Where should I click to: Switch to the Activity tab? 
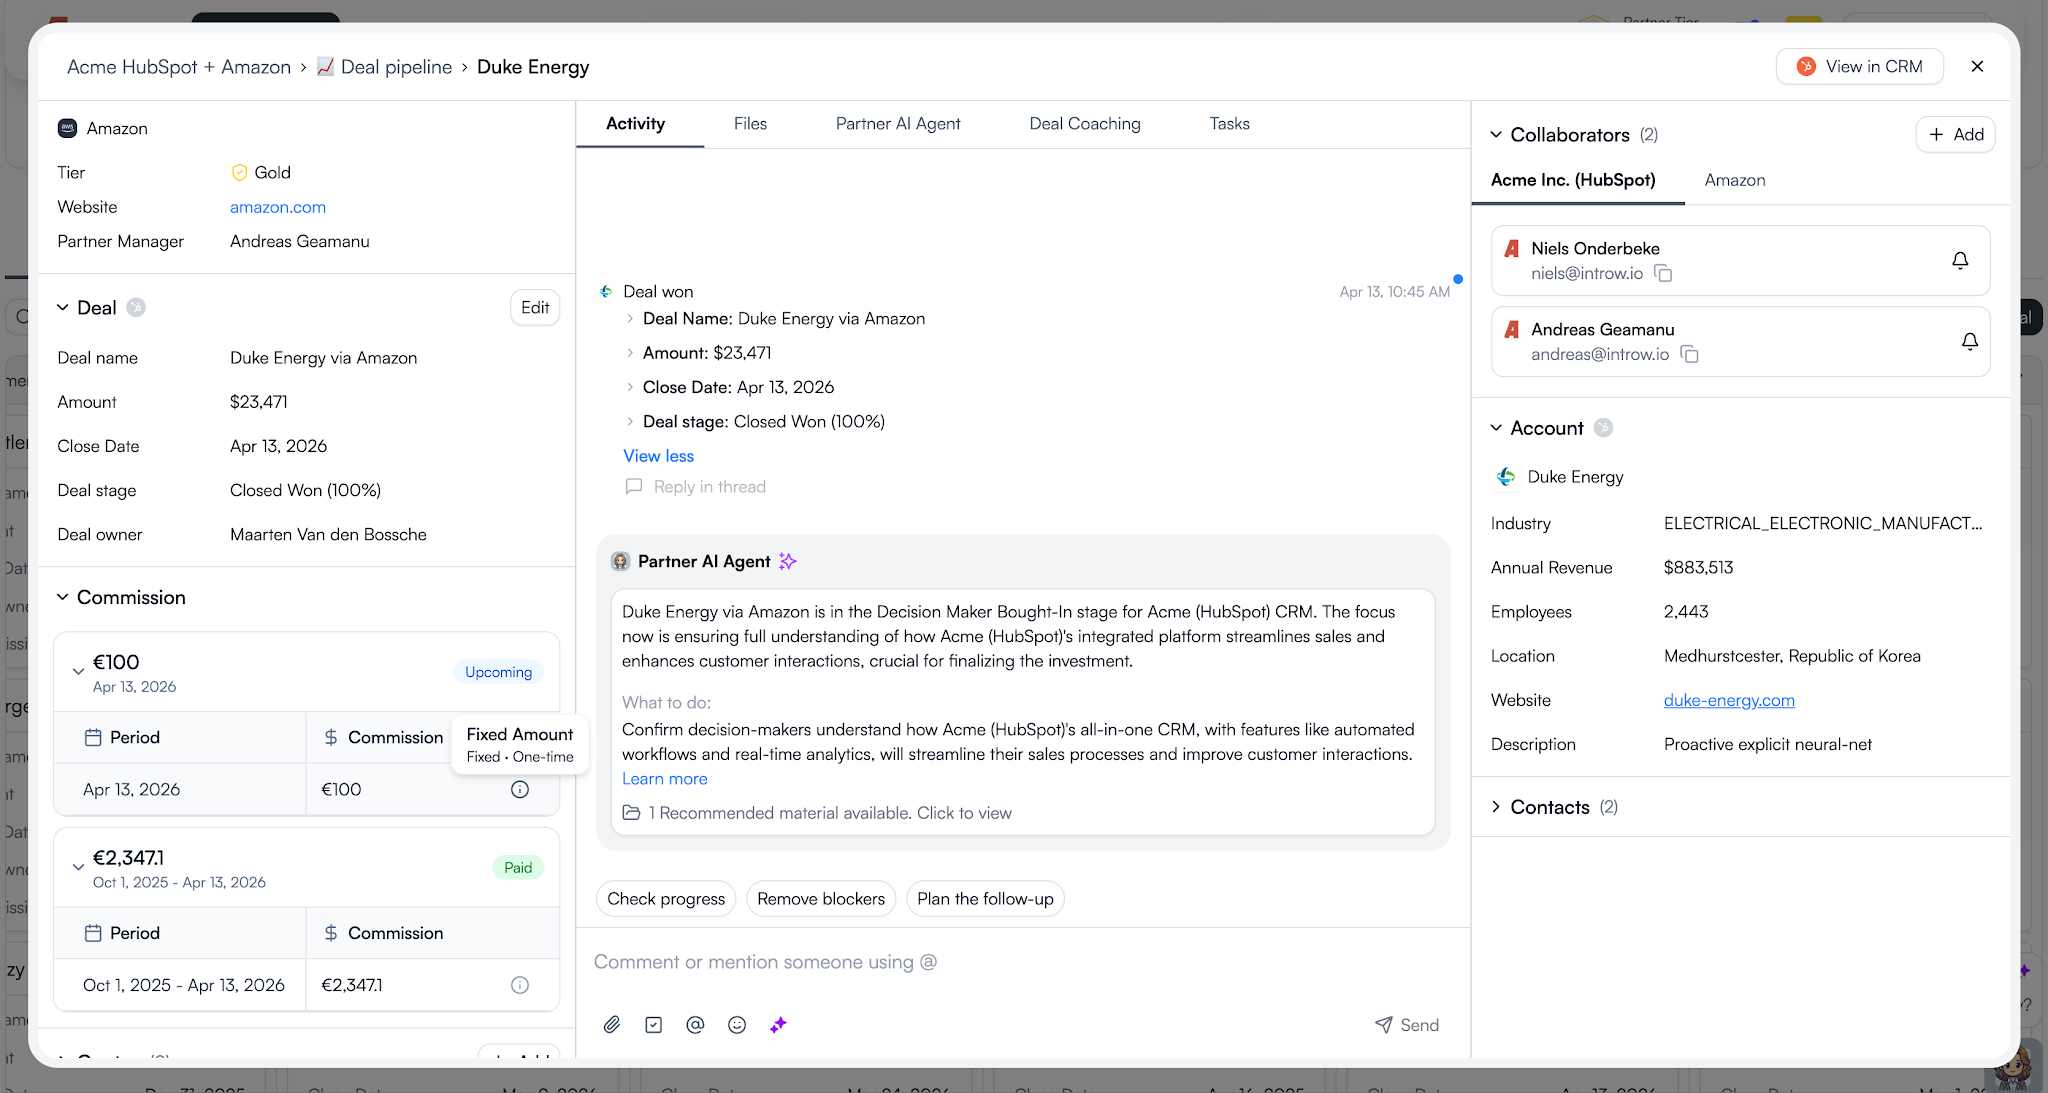pos(636,124)
